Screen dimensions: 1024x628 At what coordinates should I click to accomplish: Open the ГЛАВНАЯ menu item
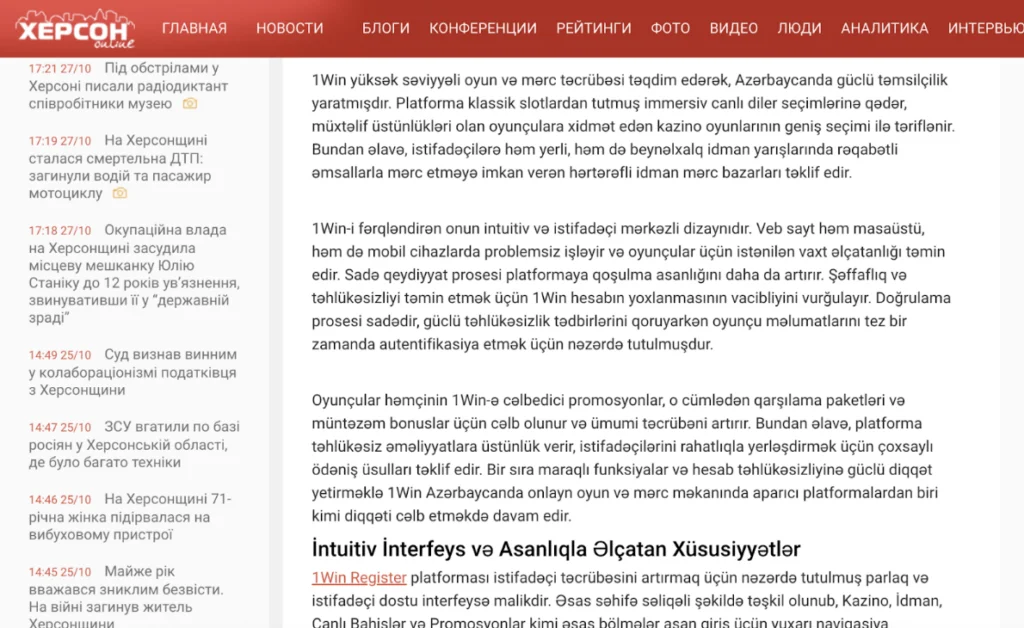click(x=194, y=28)
